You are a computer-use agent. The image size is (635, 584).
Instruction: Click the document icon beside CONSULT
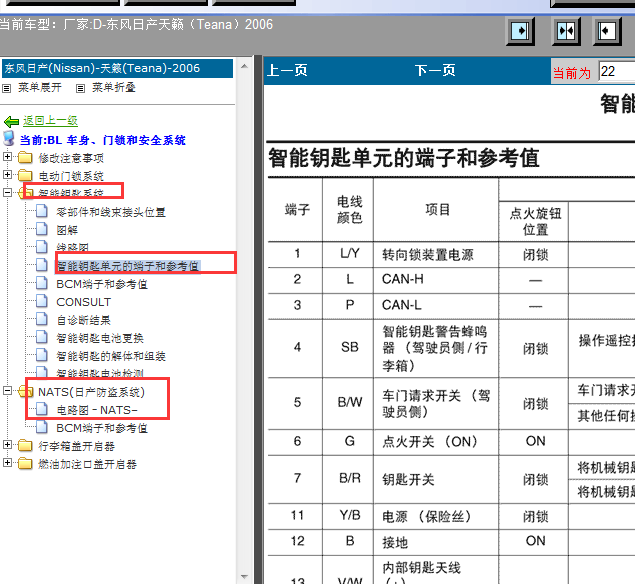[42, 301]
